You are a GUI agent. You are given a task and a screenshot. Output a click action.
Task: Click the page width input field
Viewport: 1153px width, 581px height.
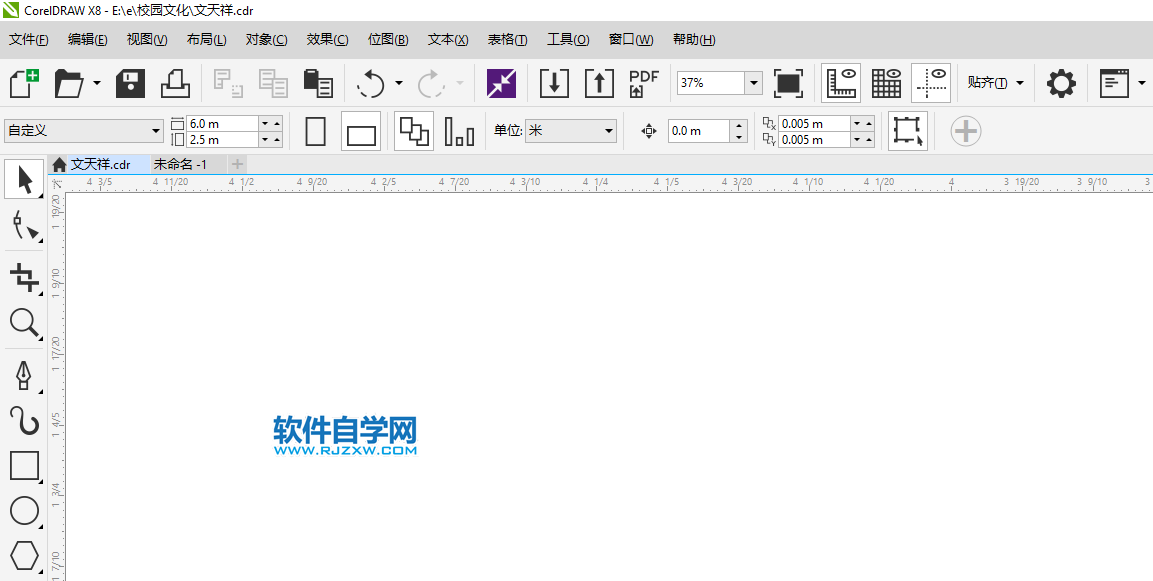pos(225,121)
